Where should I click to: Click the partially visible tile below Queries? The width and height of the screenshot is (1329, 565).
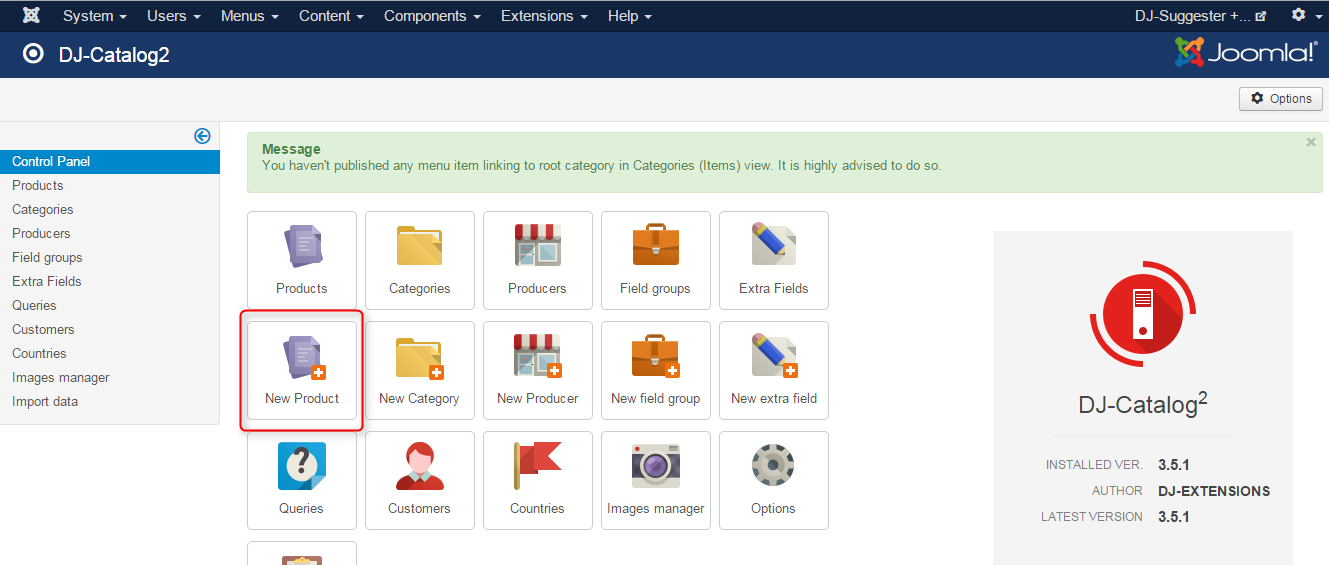point(302,553)
